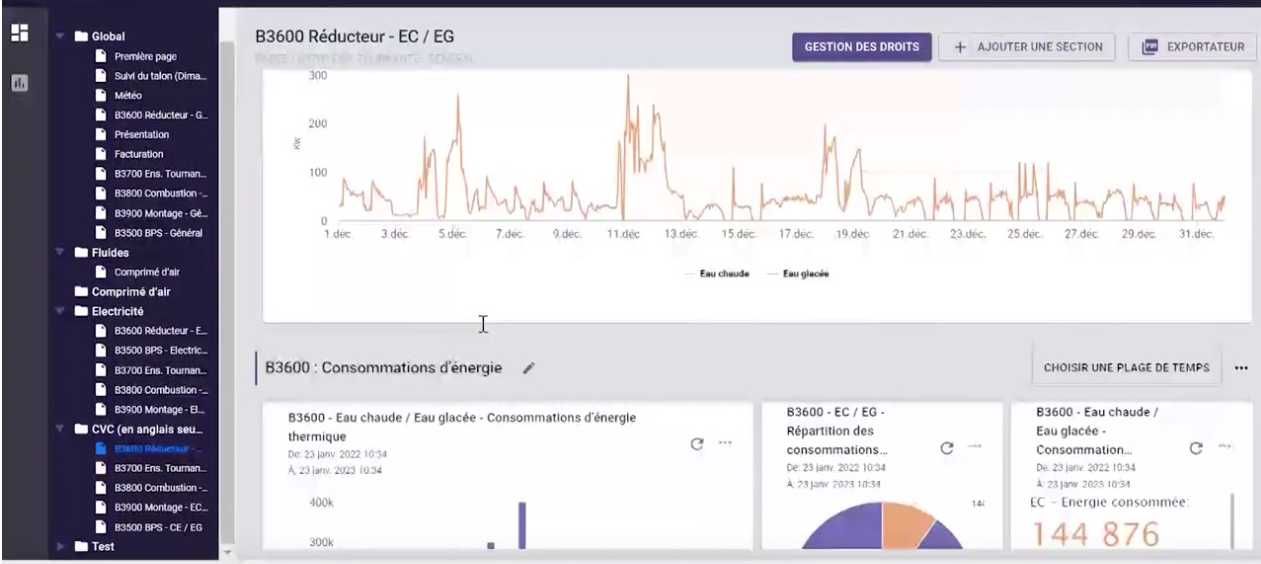1261x564 pixels.
Task: Open more options for the Consommations d'énergie section
Action: point(1241,368)
